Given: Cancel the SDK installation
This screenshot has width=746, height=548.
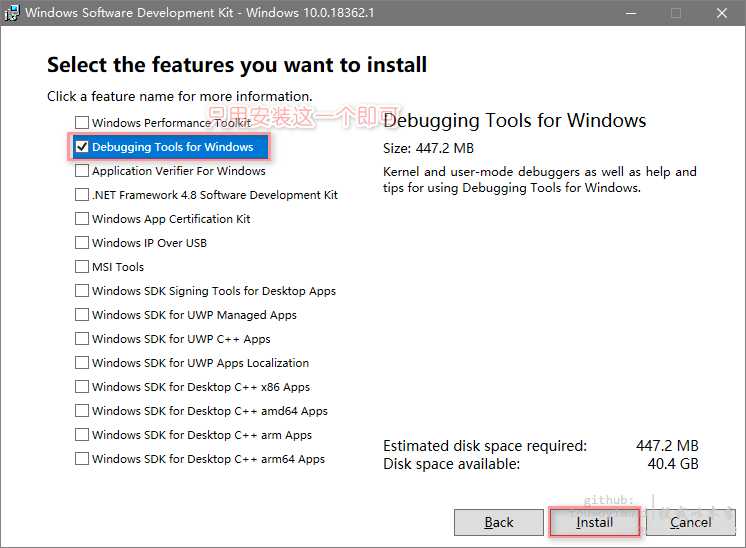Looking at the screenshot, I should tap(690, 522).
